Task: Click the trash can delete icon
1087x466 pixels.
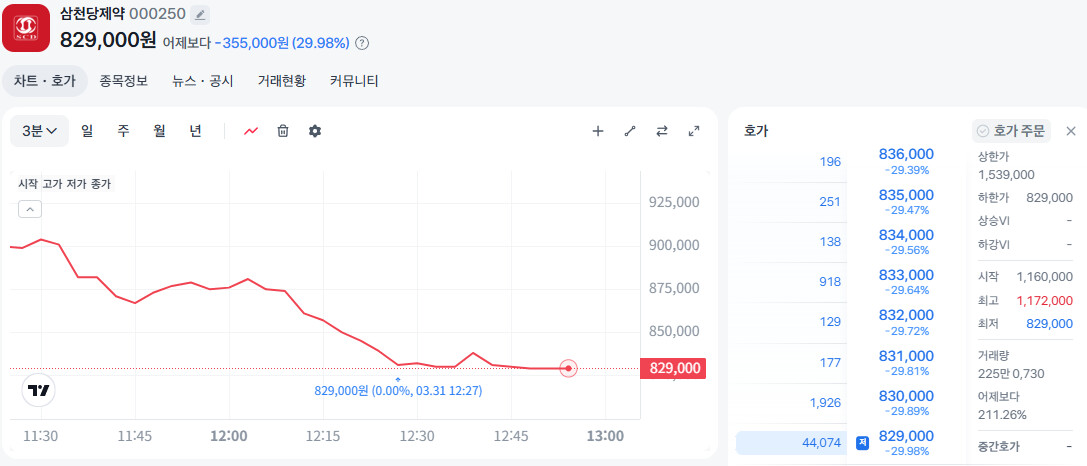Action: point(283,131)
